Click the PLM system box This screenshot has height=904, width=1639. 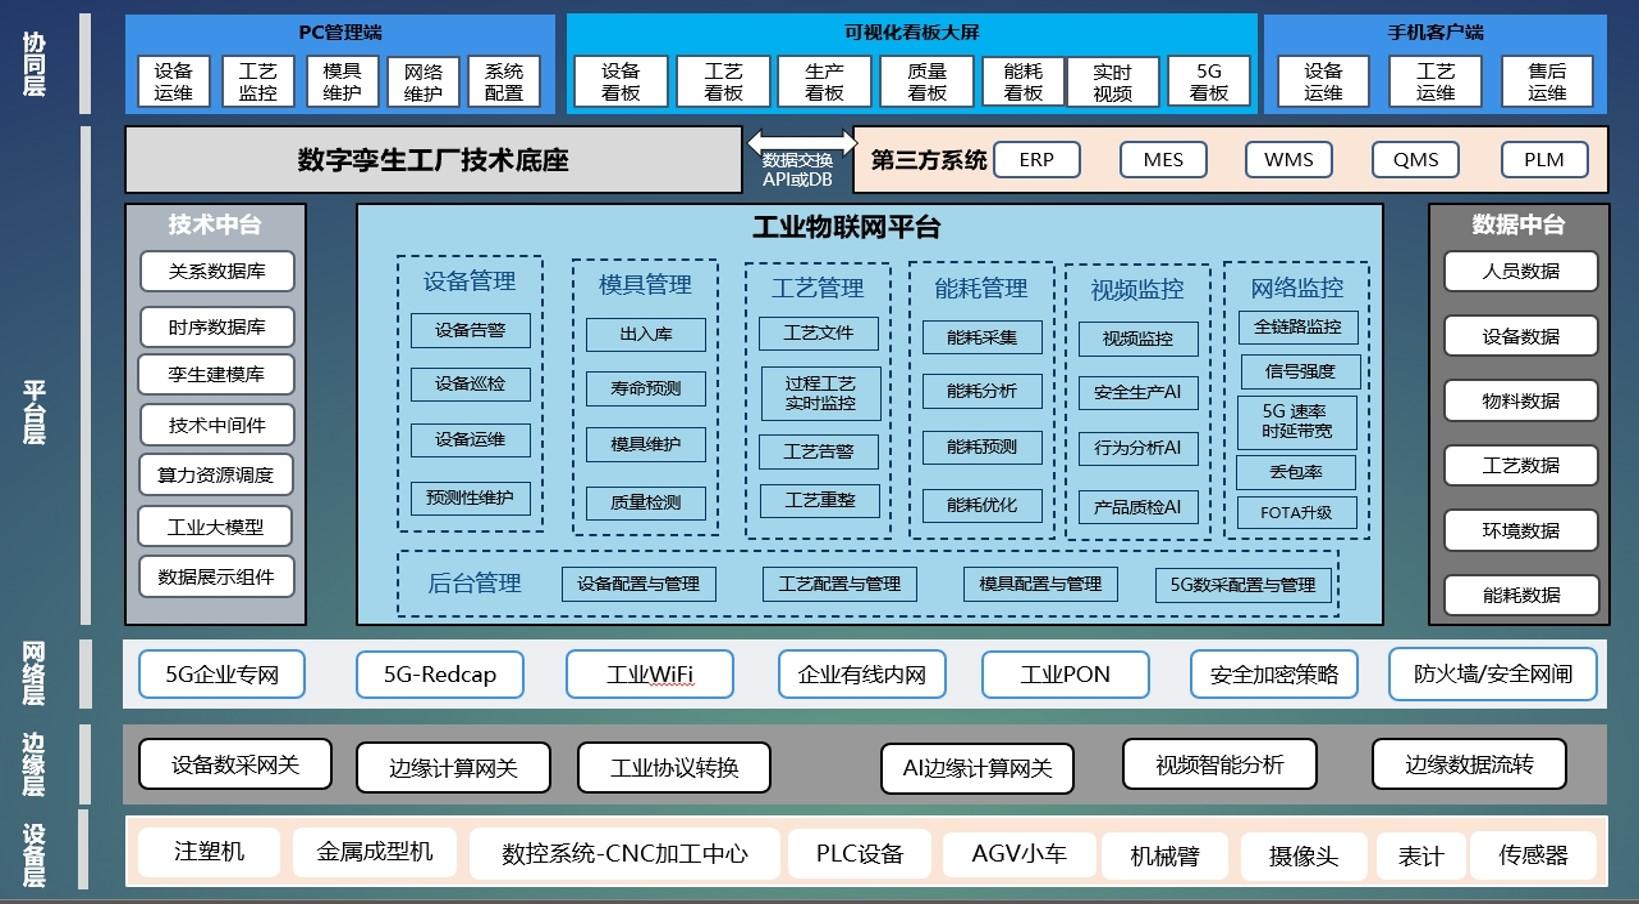click(x=1543, y=160)
